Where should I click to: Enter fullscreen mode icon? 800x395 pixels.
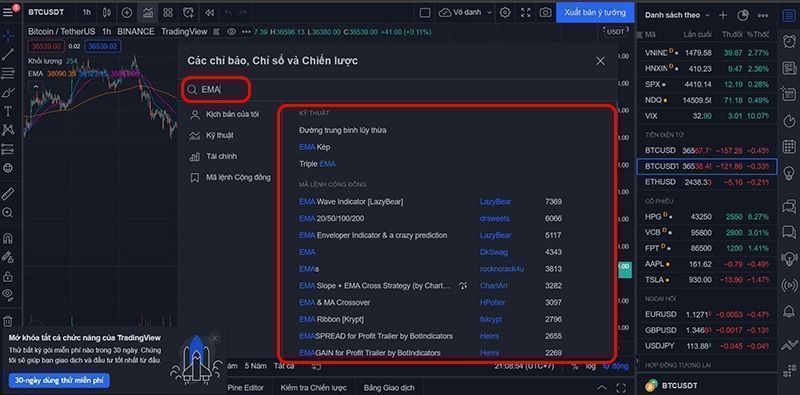pyautogui.click(x=526, y=12)
